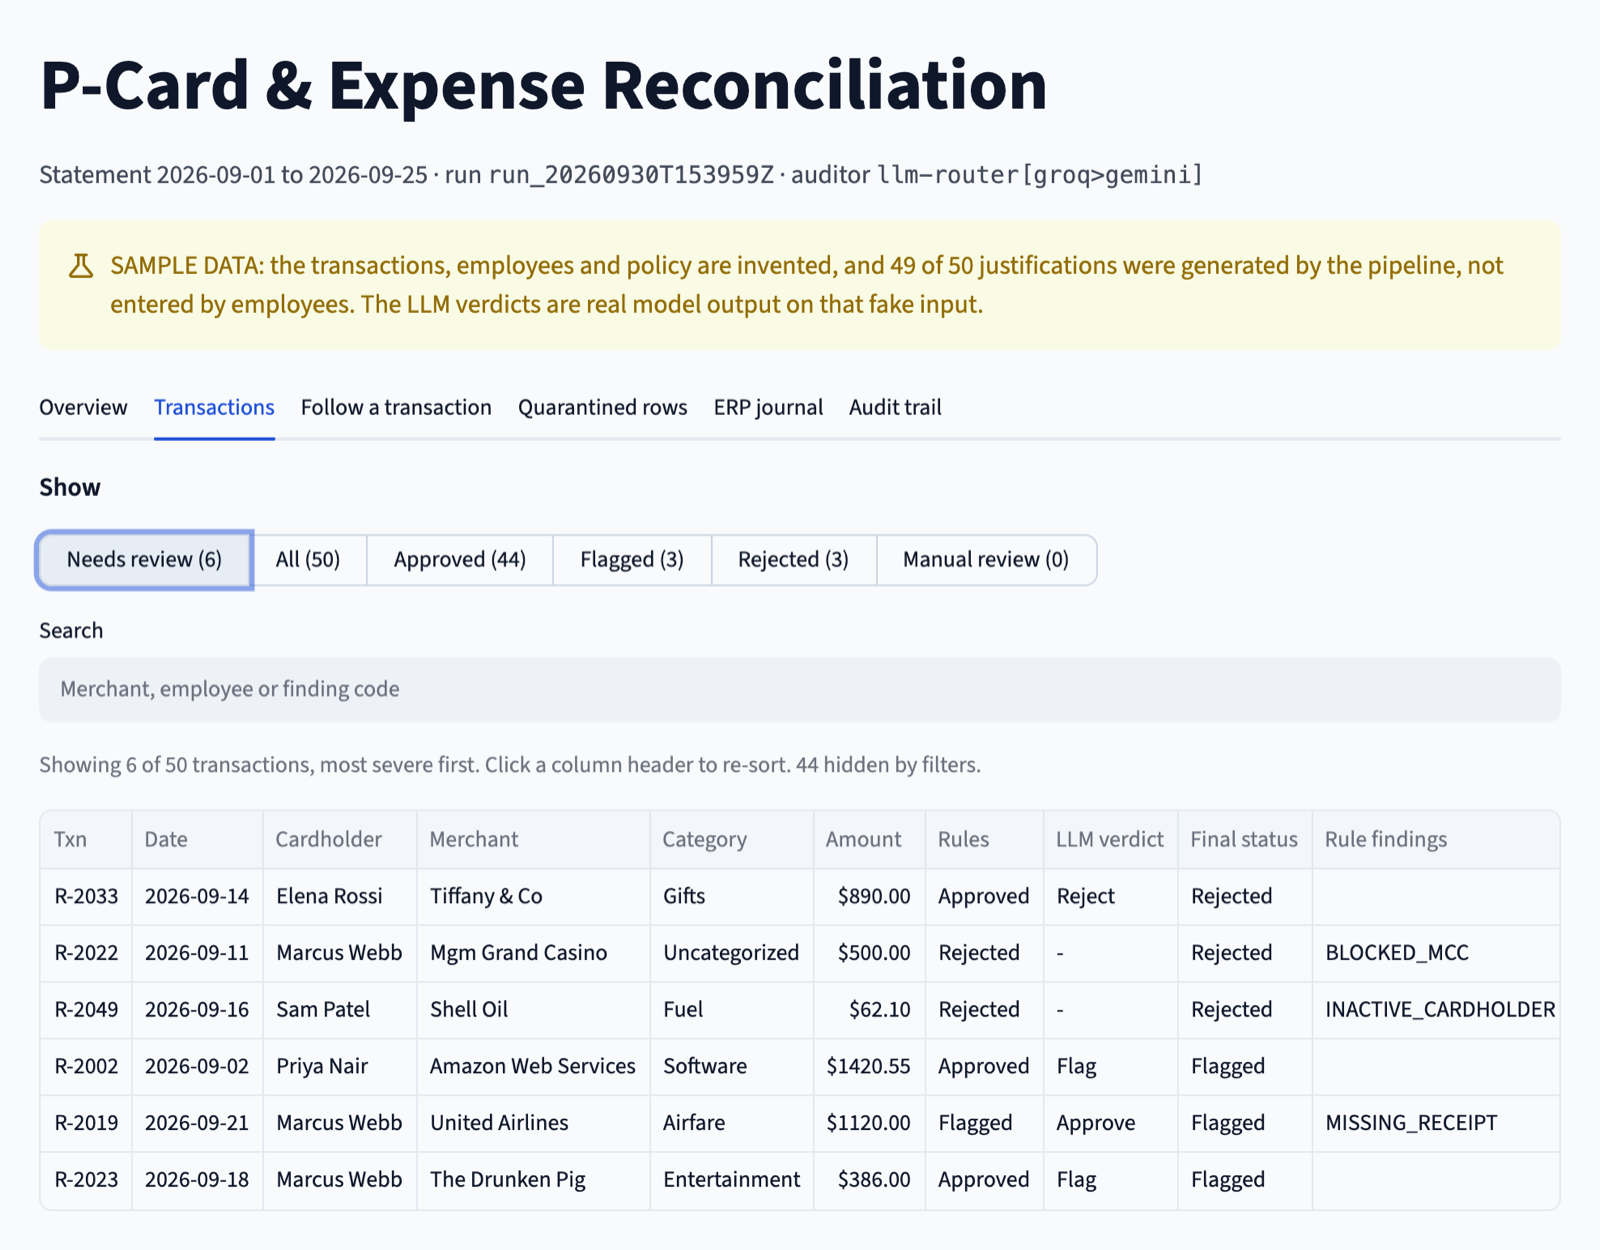The image size is (1600, 1250).
Task: Select the Amazon Web Services cell
Action: [533, 1066]
